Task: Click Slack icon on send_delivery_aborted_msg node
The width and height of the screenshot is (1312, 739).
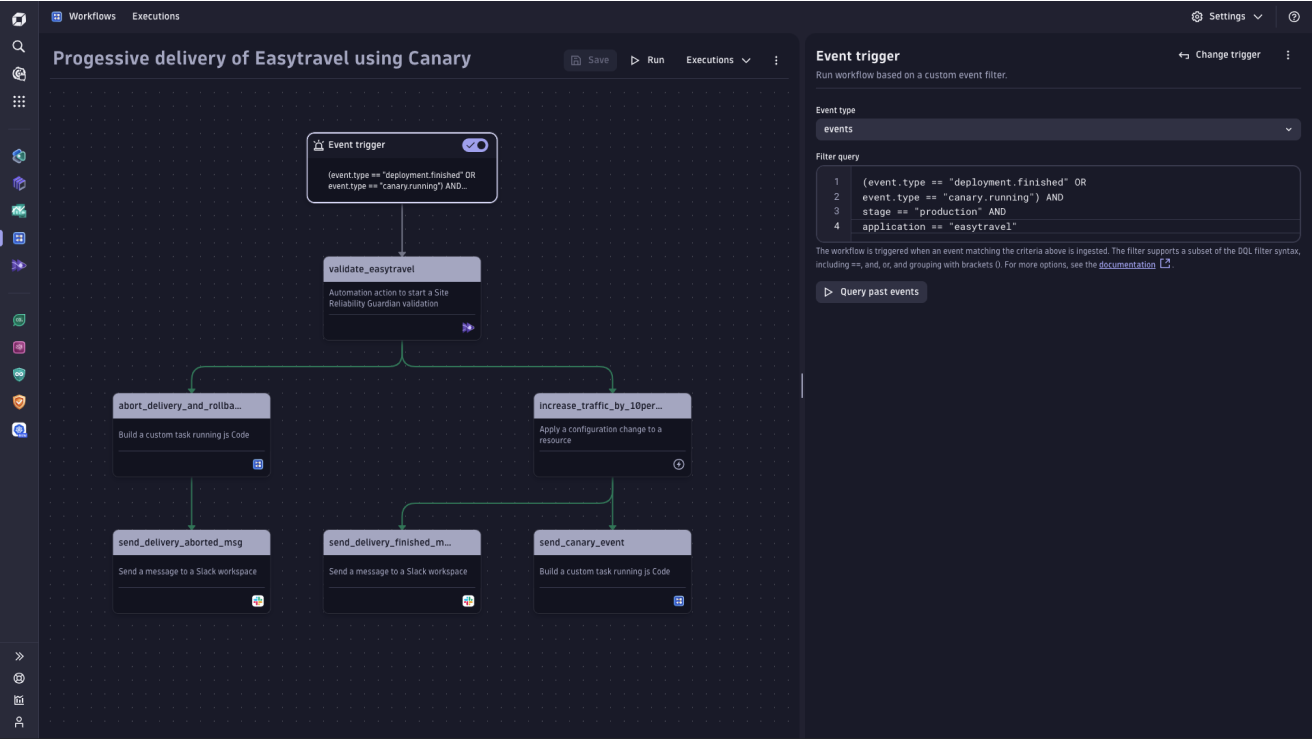Action: pyautogui.click(x=258, y=601)
